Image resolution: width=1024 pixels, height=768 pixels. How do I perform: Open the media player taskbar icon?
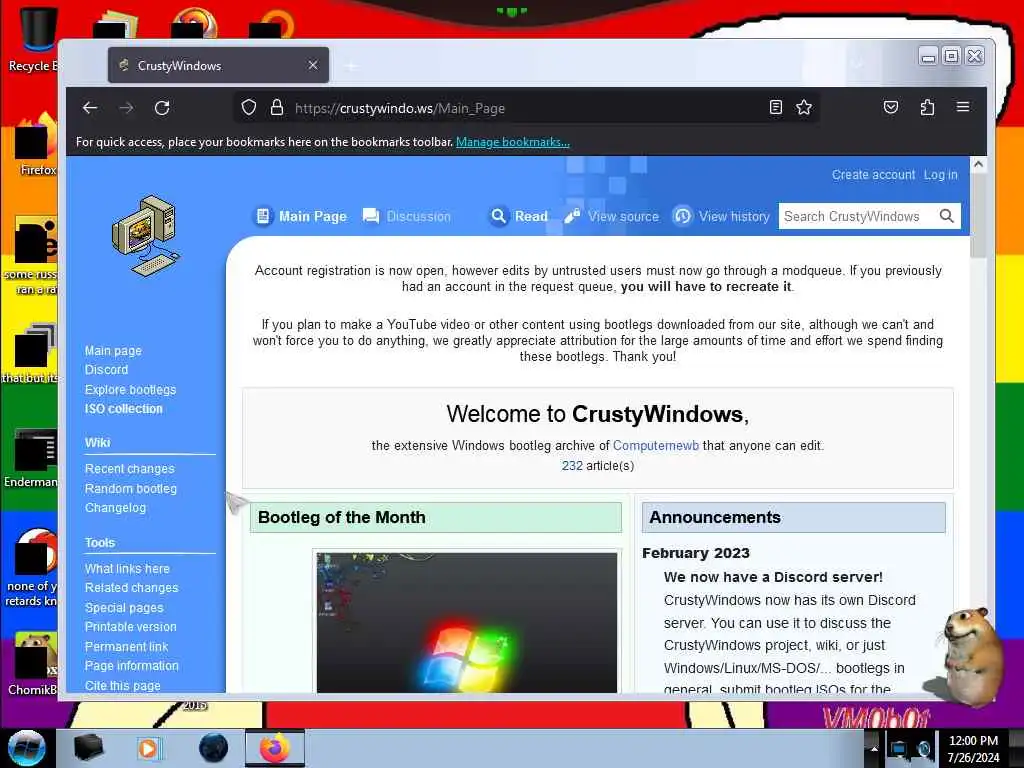point(148,748)
